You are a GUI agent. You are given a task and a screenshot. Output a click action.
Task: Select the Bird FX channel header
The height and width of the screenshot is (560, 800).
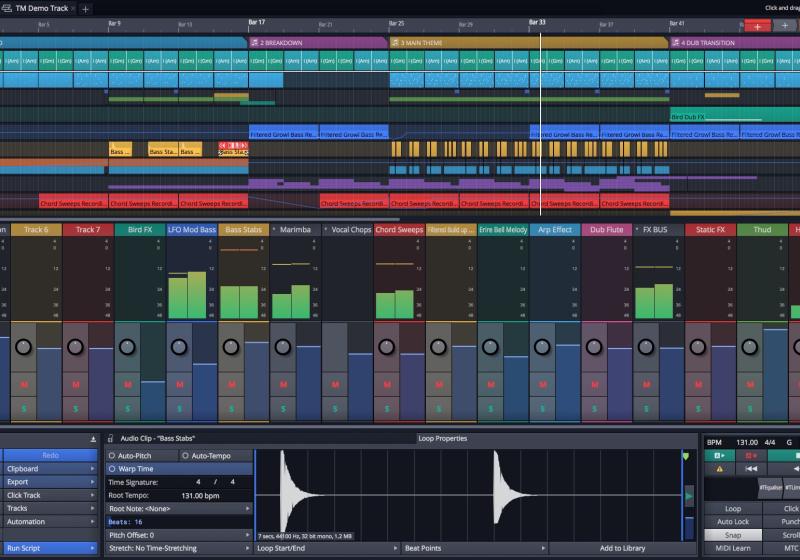pyautogui.click(x=140, y=230)
